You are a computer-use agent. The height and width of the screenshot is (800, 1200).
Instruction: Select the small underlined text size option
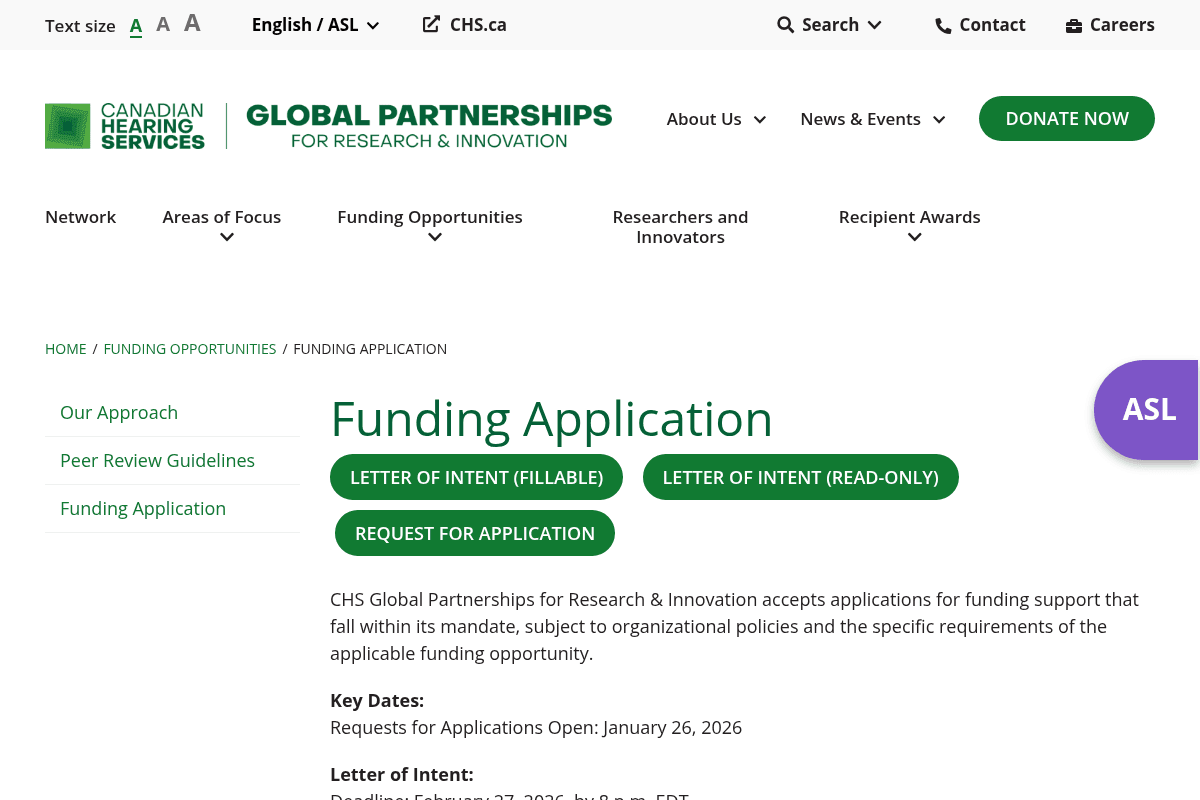(x=136, y=24)
